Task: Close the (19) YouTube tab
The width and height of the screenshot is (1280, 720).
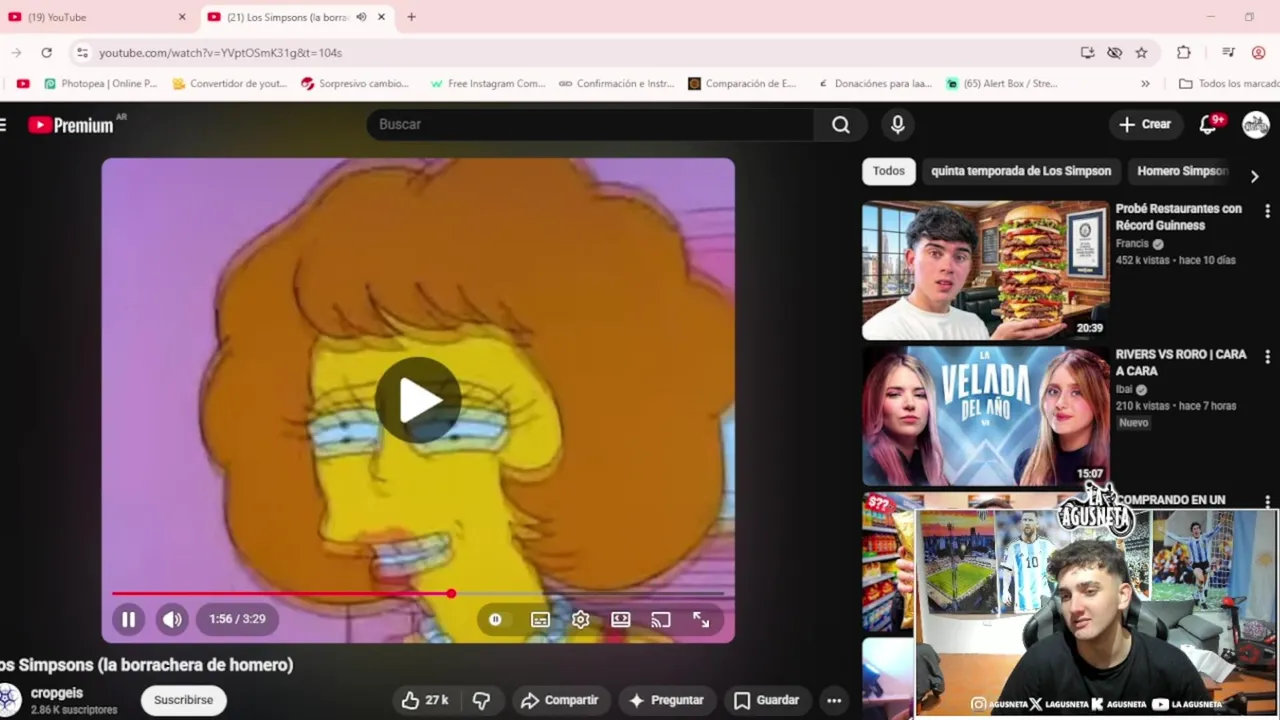Action: [182, 17]
